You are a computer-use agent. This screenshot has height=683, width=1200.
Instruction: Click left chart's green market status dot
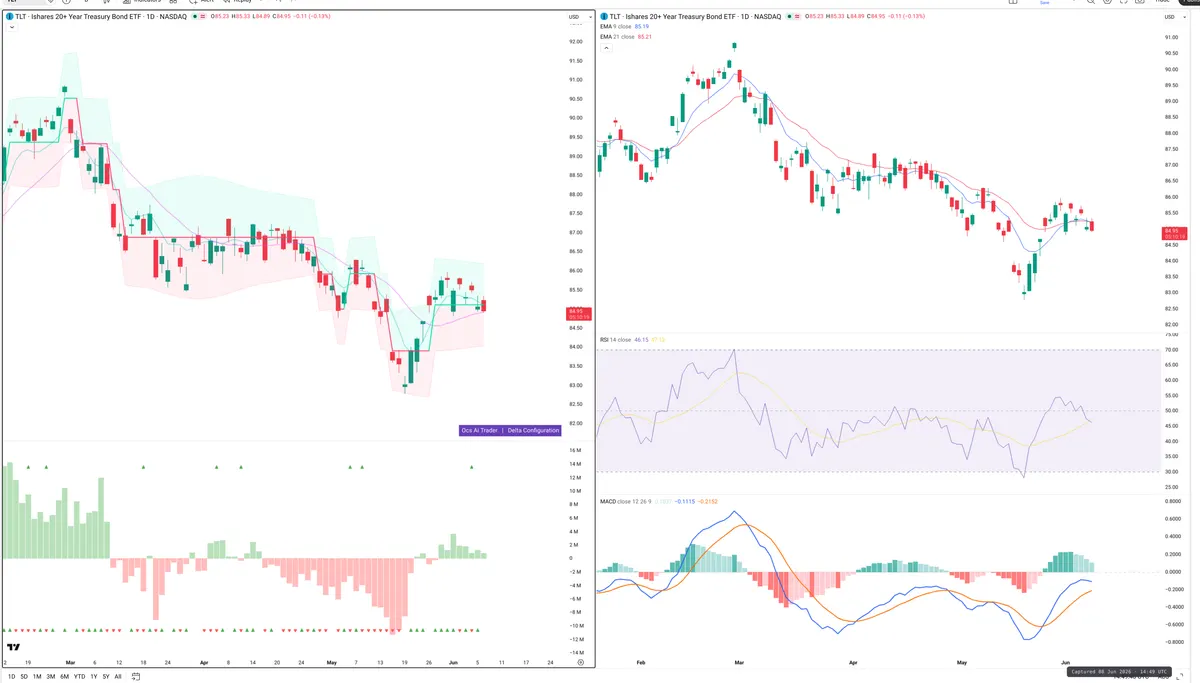pyautogui.click(x=195, y=17)
